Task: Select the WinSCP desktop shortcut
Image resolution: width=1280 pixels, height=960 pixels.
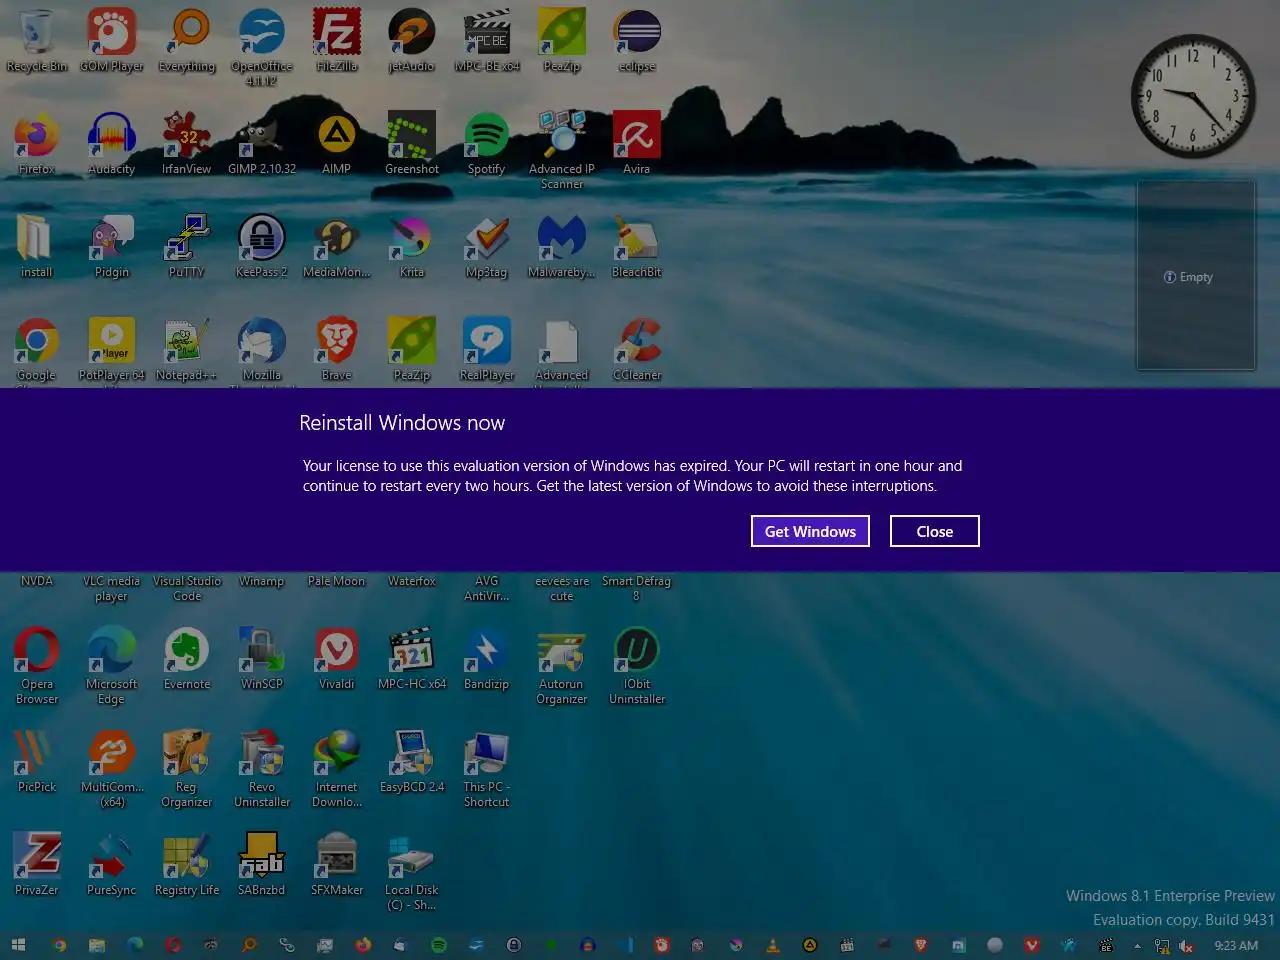Action: click(x=262, y=658)
